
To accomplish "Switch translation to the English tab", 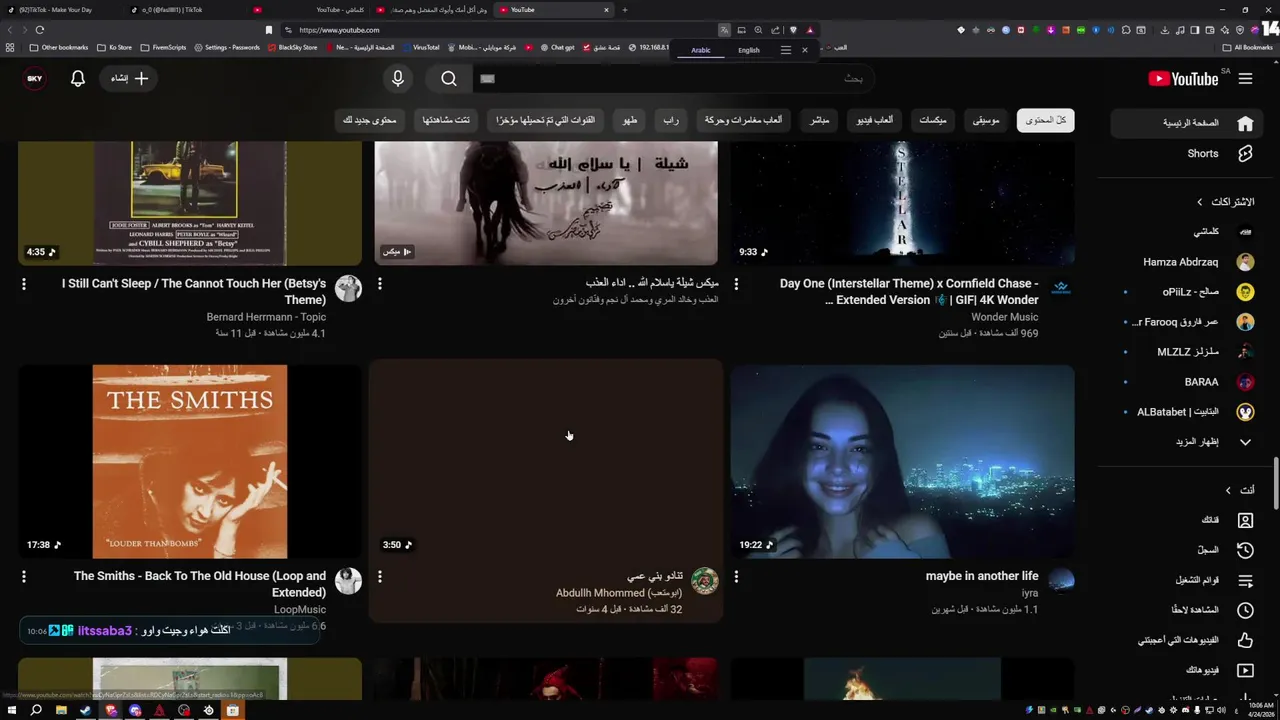I will (x=749, y=50).
